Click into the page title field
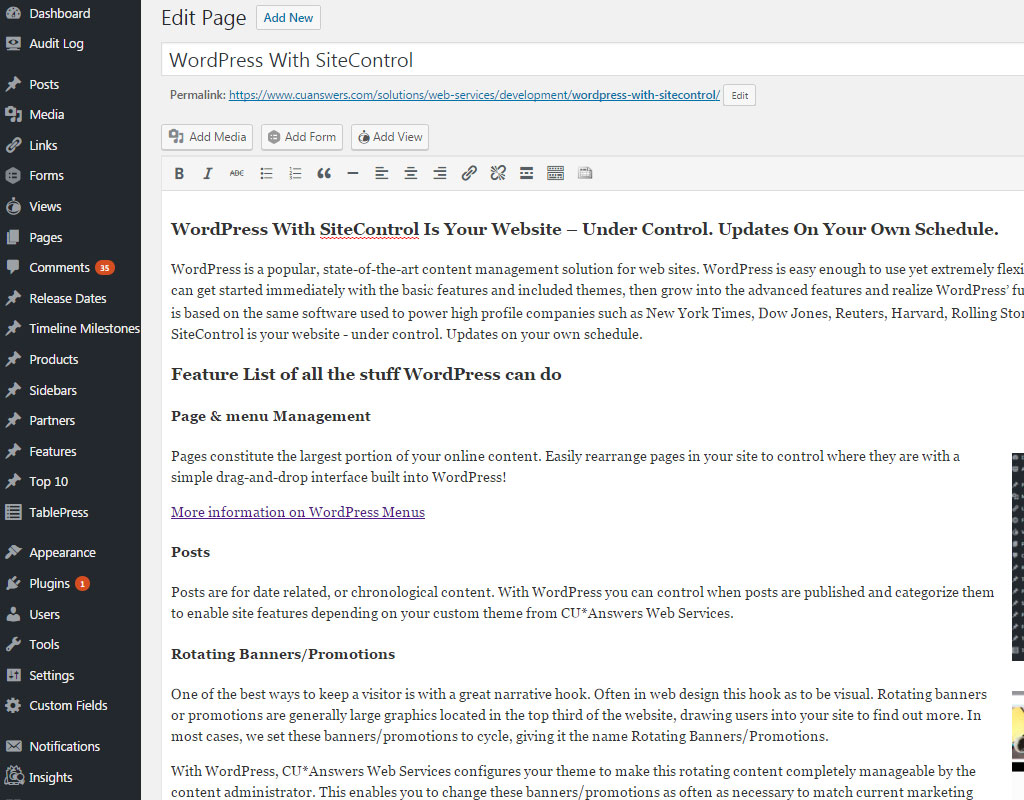Image resolution: width=1024 pixels, height=800 pixels. pyautogui.click(x=590, y=60)
